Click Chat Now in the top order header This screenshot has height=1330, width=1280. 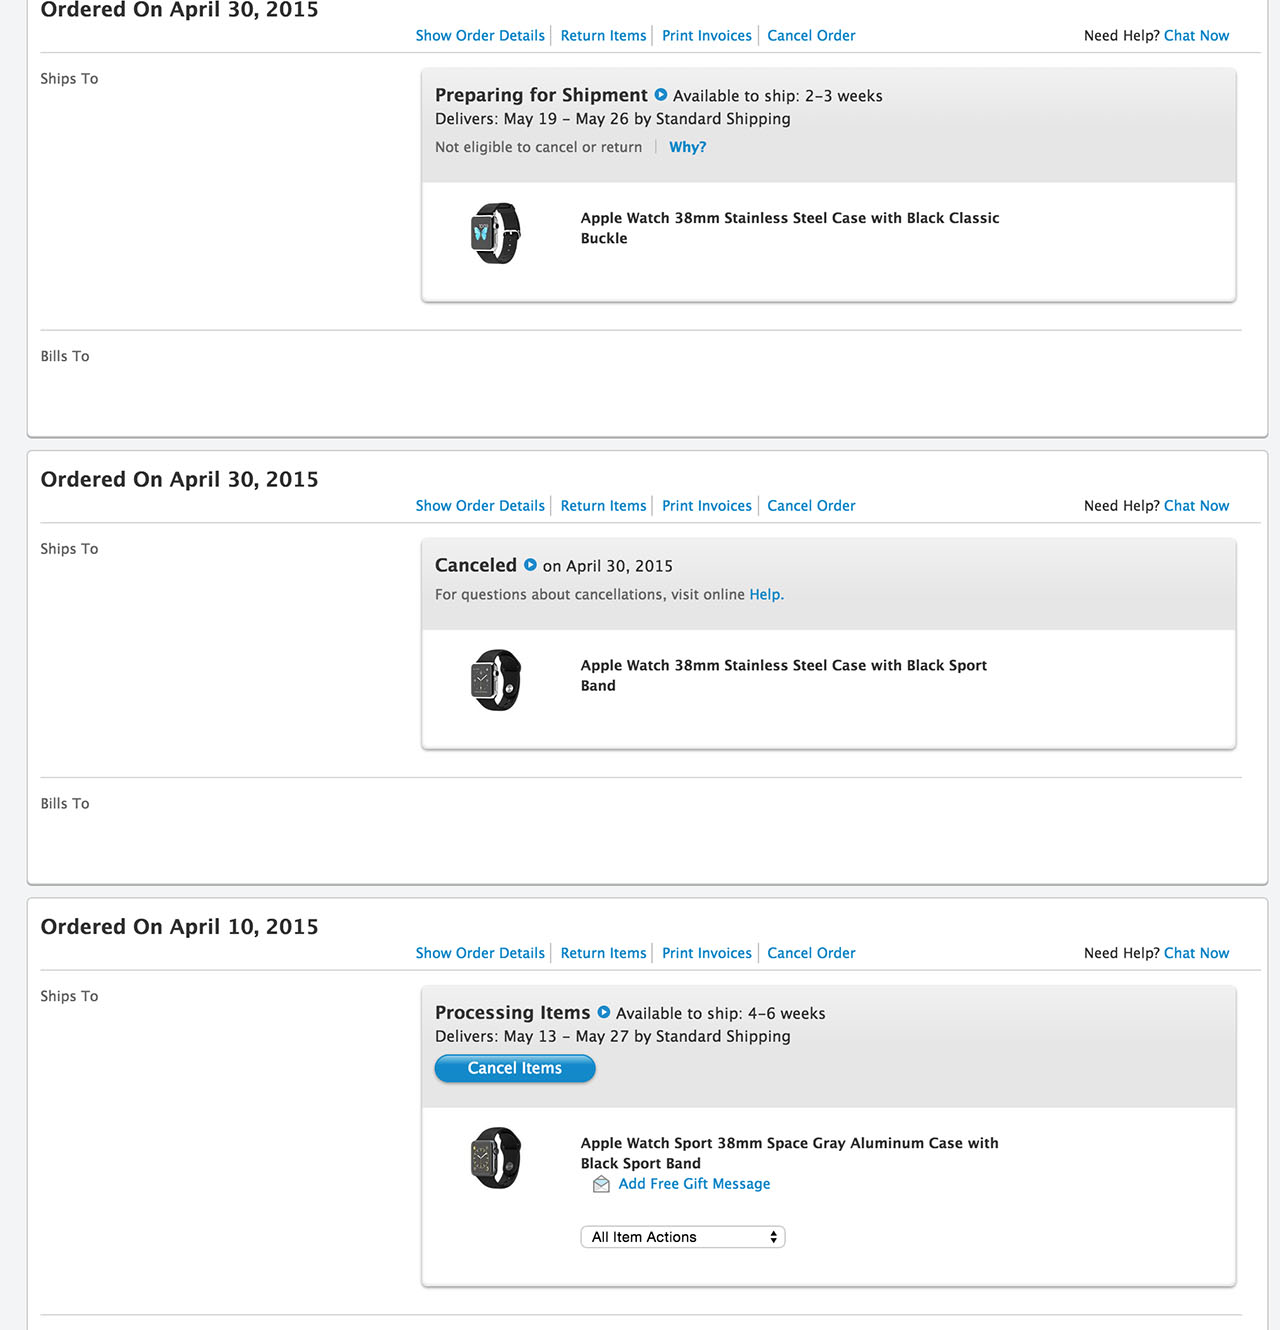tap(1197, 36)
